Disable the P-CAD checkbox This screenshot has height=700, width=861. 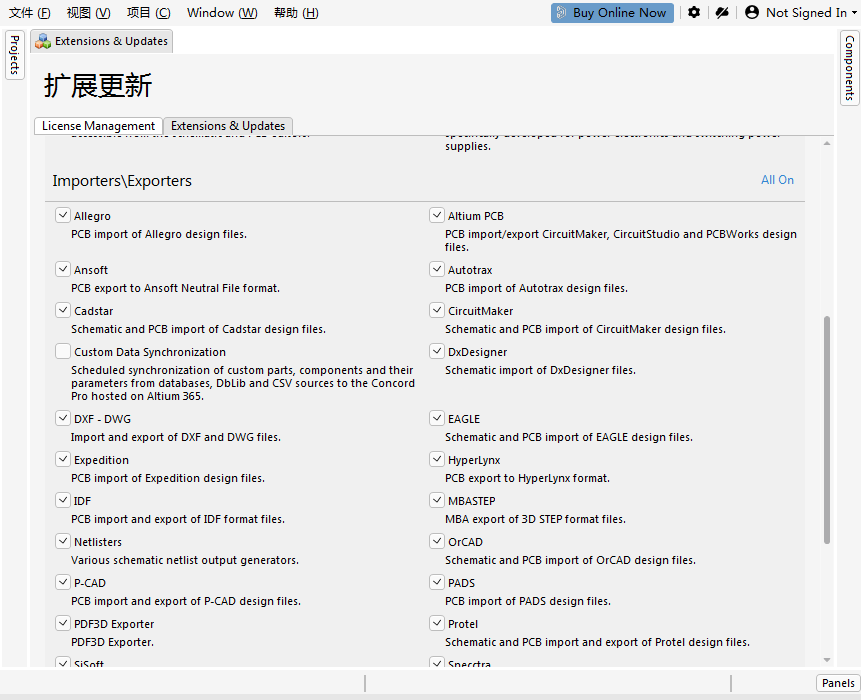coord(63,583)
